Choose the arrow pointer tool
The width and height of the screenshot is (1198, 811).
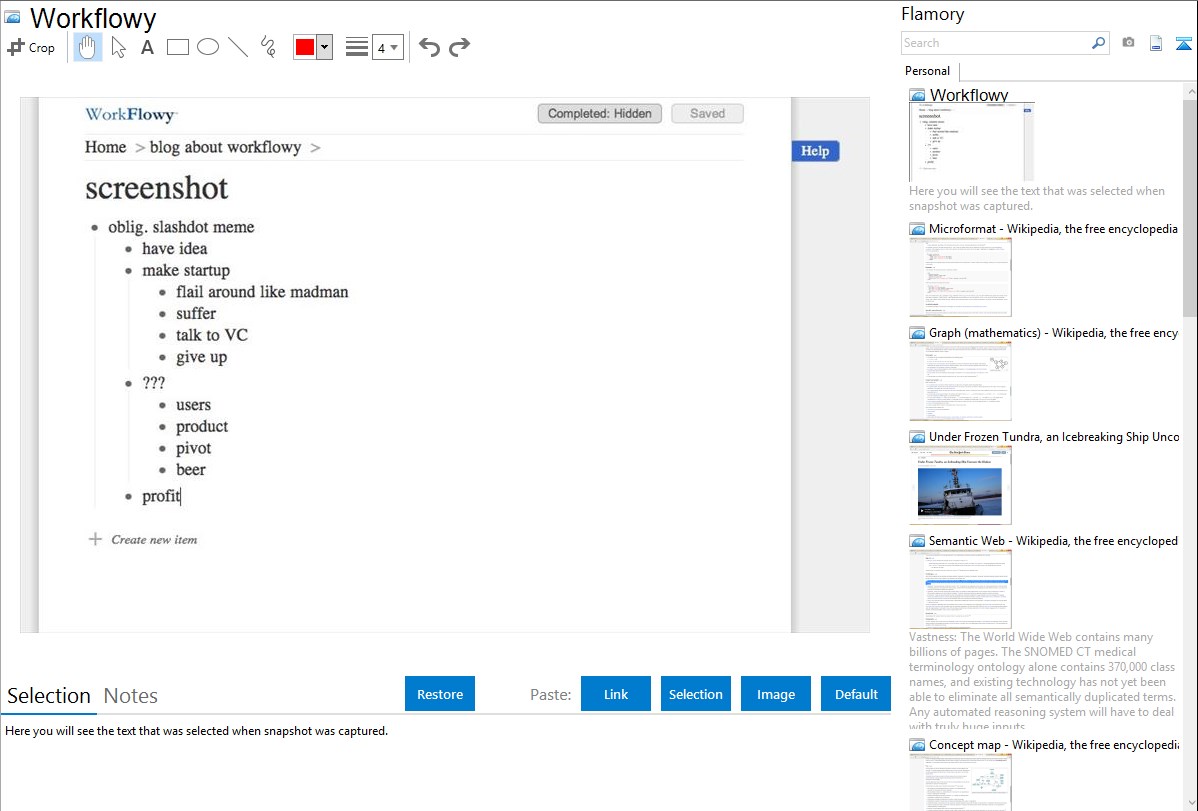click(118, 47)
